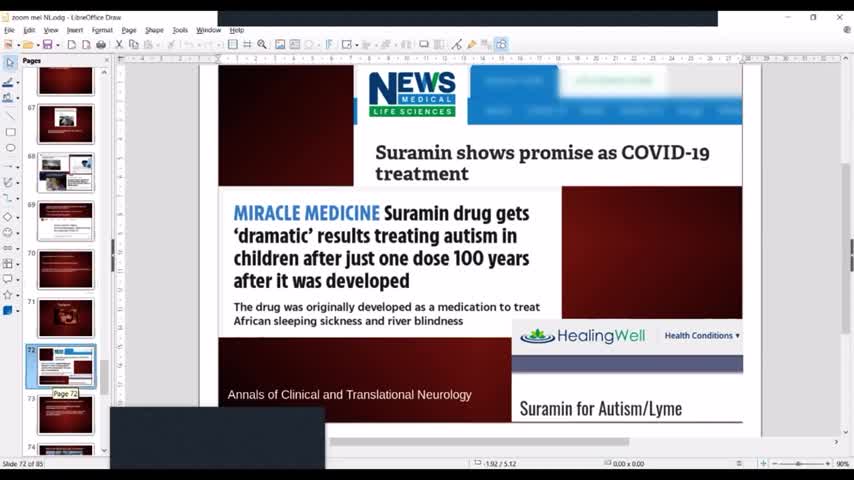
Task: Click the Line Color tool
Action: pos(8,82)
